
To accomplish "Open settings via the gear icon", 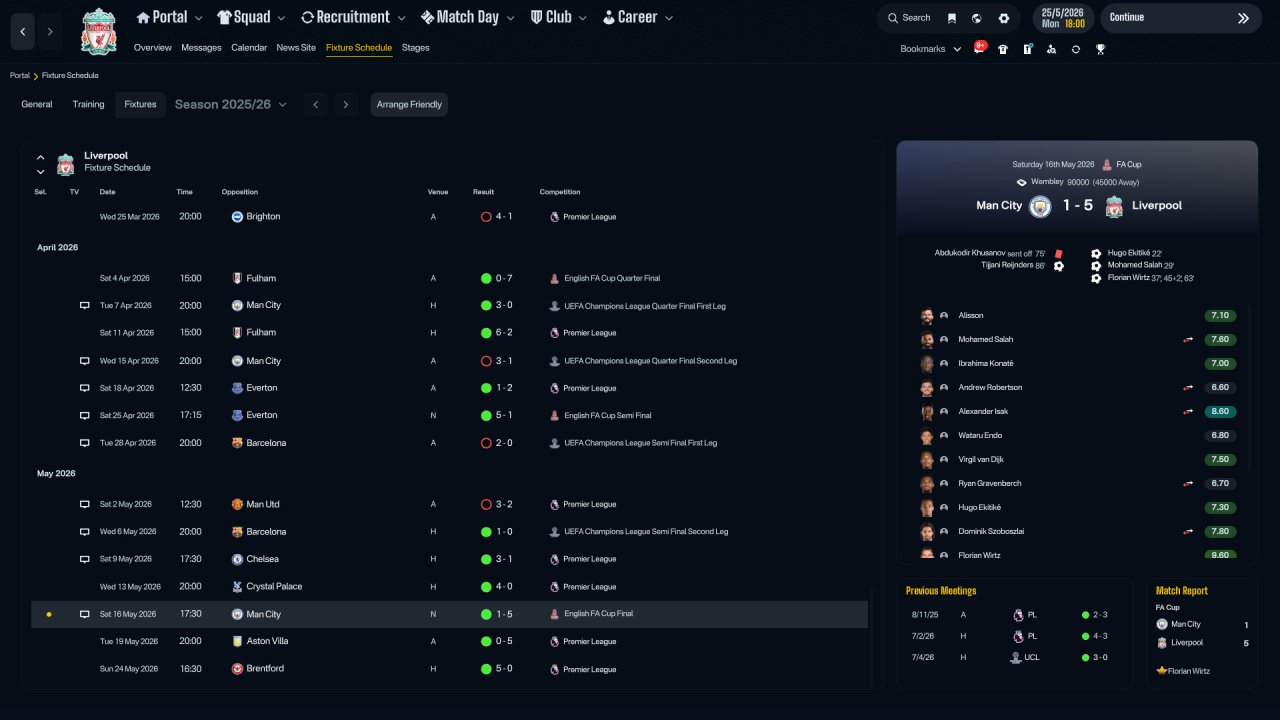I will click(x=1004, y=18).
